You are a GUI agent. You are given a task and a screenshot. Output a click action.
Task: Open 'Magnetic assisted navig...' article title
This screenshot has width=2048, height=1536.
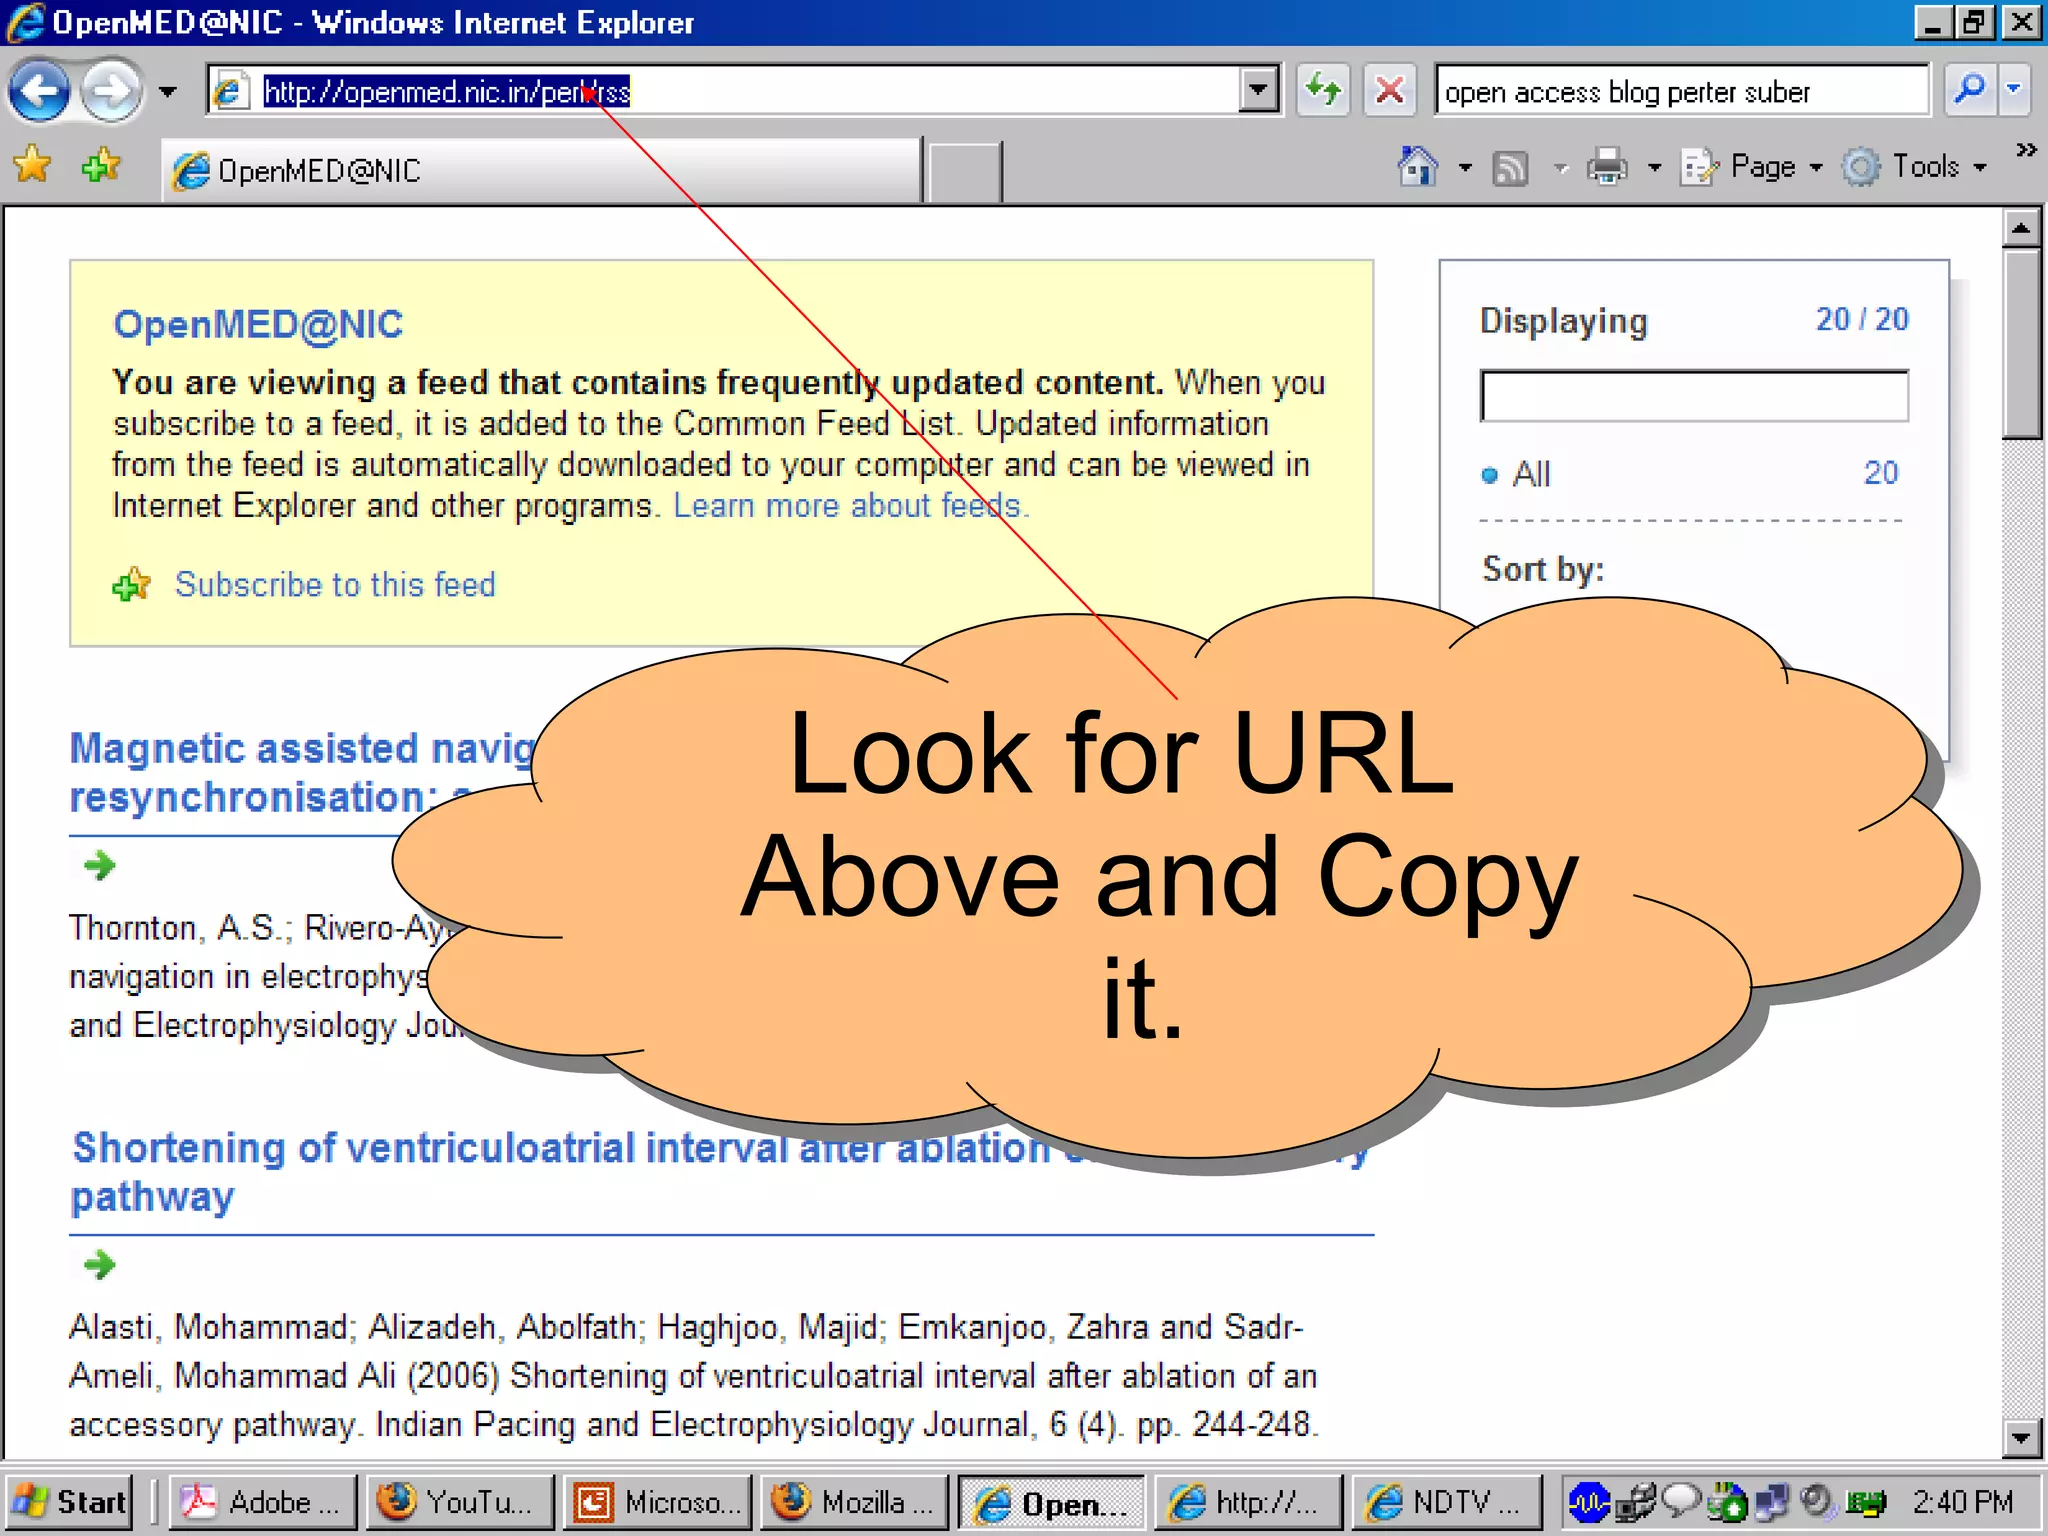point(300,773)
